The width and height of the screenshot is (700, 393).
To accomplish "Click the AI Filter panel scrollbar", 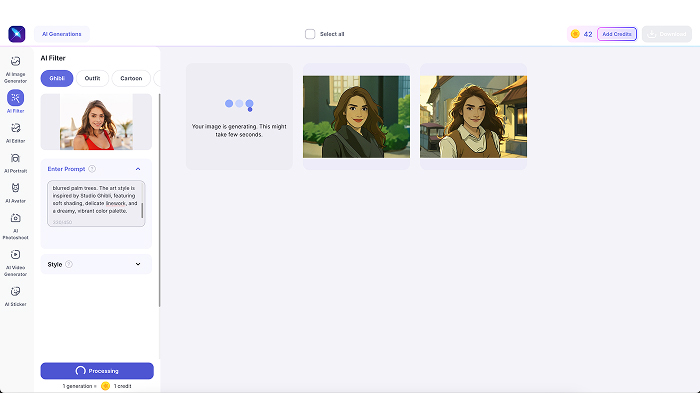I will (159, 200).
